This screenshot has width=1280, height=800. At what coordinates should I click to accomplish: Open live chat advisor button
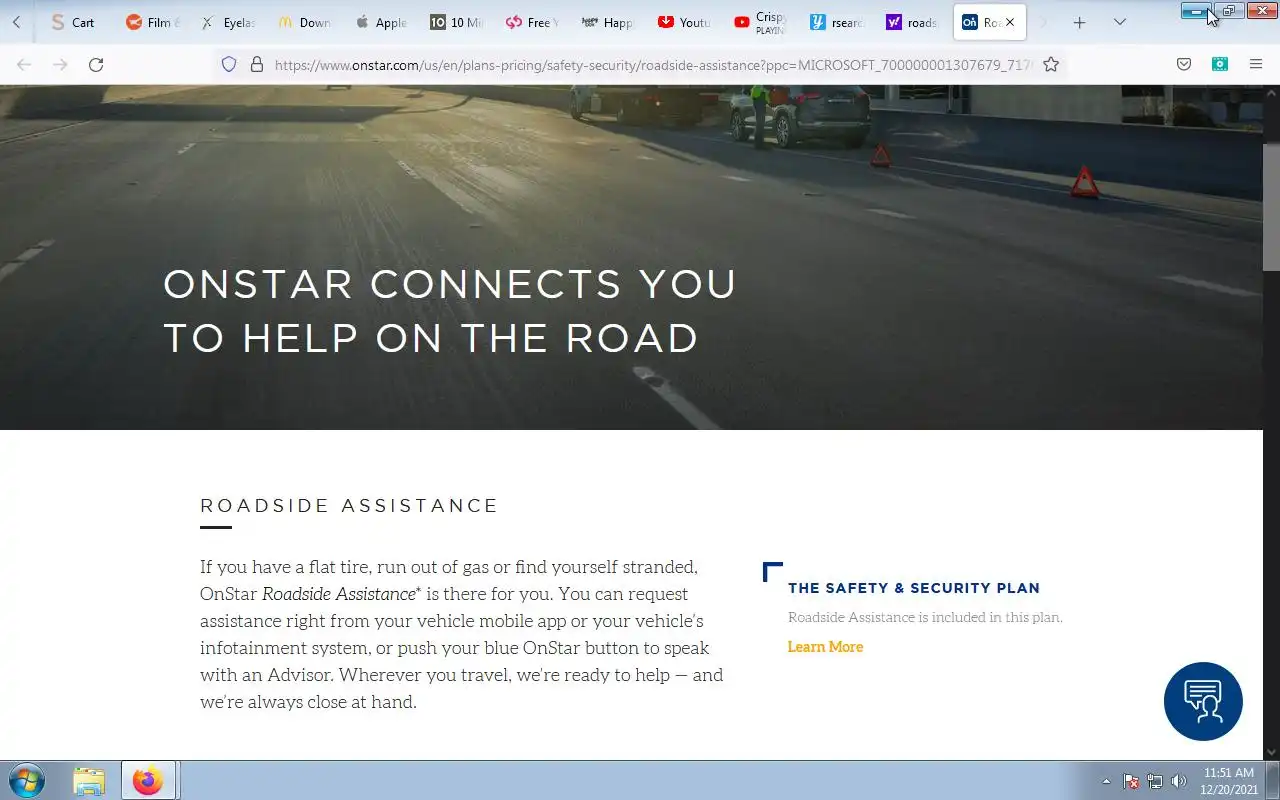[1203, 701]
